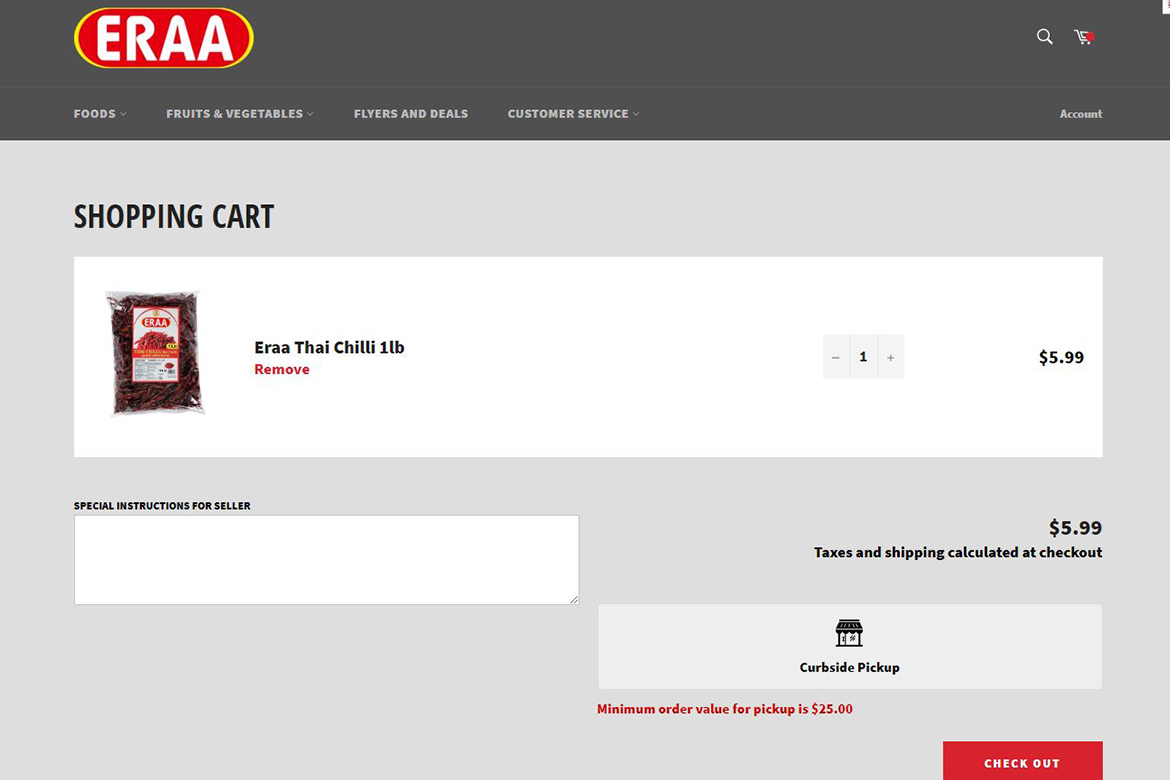
Task: Click the $5.99 item price in cart row
Action: (1061, 358)
